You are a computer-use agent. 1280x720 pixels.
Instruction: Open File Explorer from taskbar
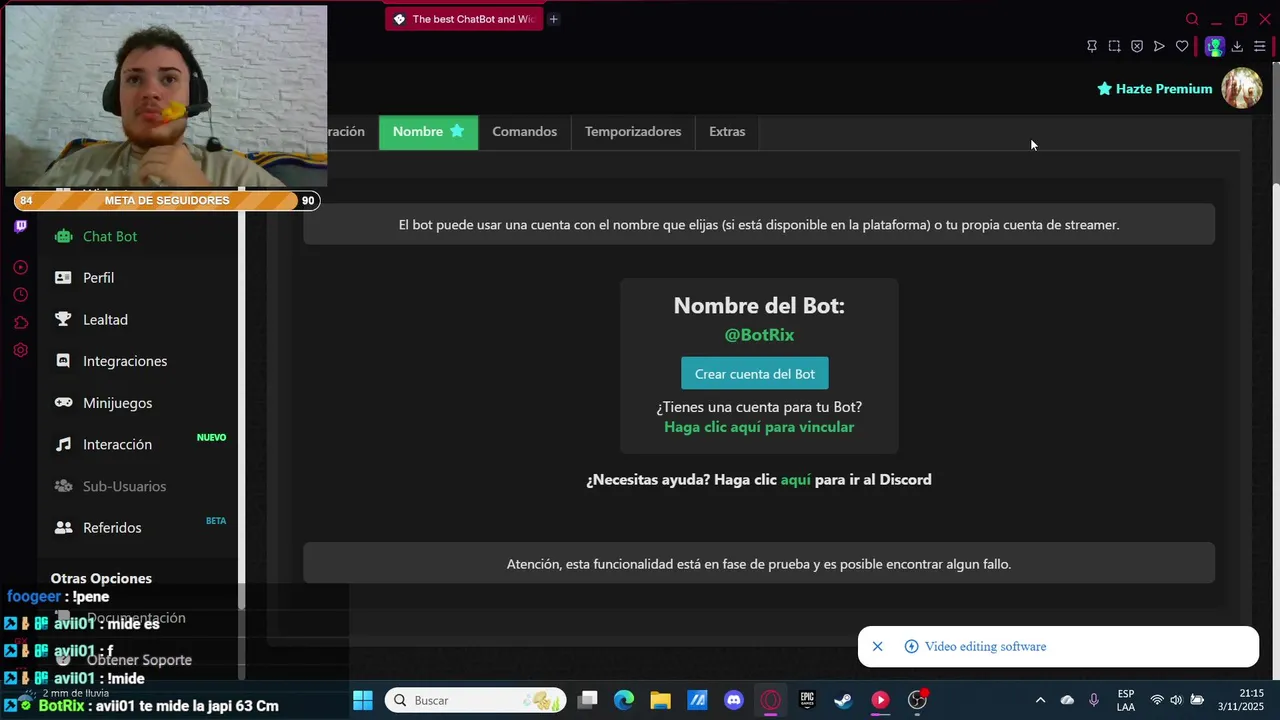pyautogui.click(x=660, y=700)
